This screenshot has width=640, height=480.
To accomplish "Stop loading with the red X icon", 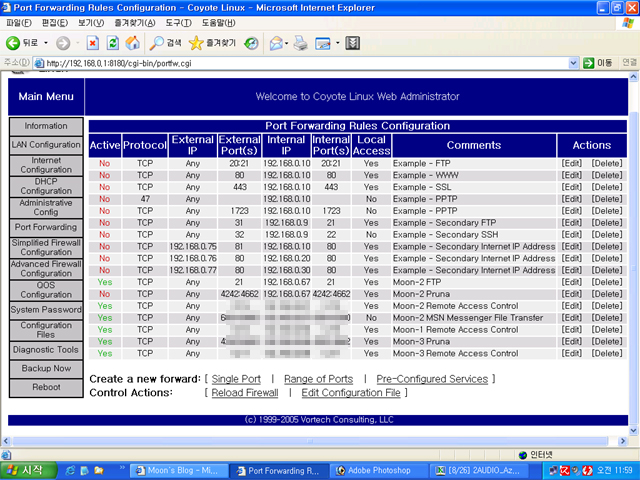I will pyautogui.click(x=93, y=43).
